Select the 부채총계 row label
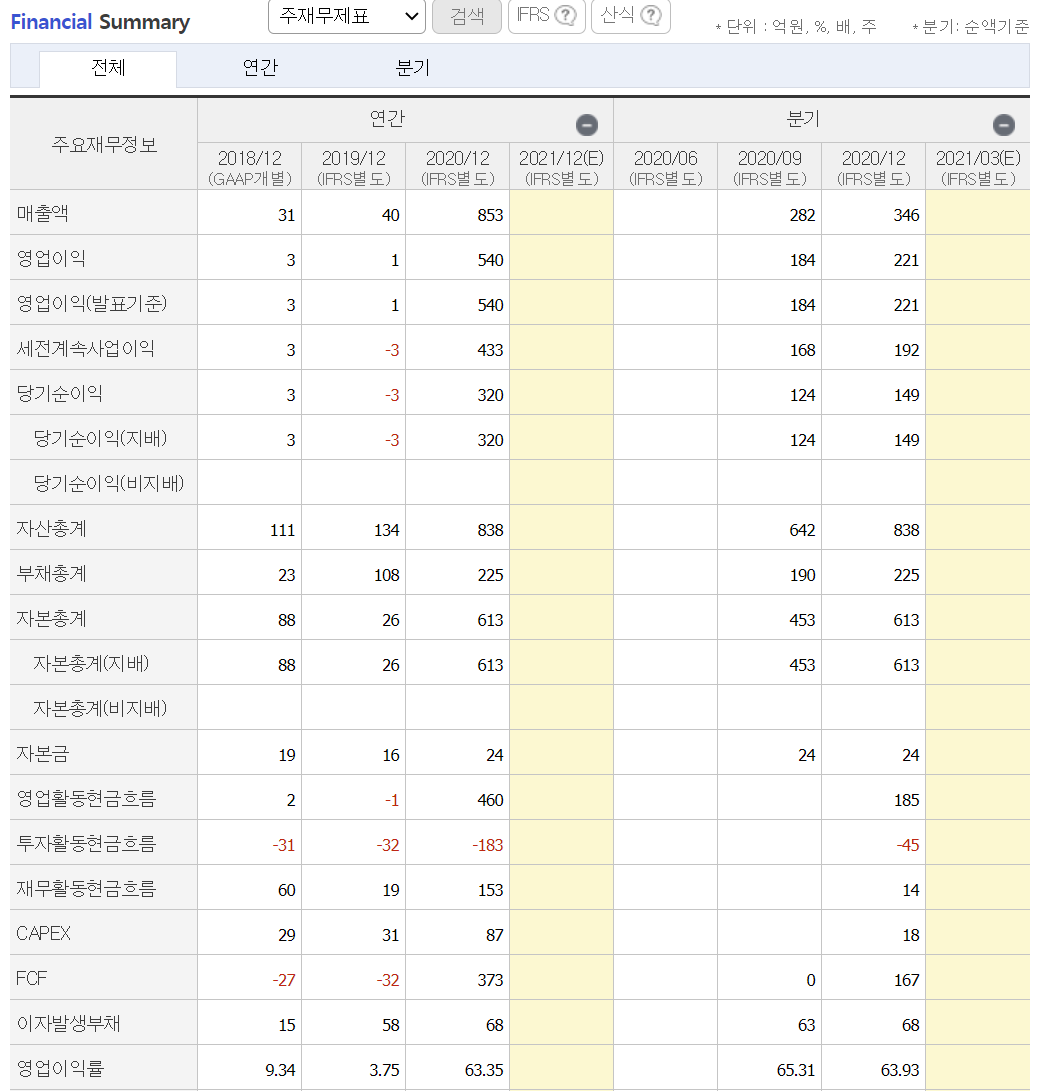1055x1091 pixels. click(x=51, y=574)
